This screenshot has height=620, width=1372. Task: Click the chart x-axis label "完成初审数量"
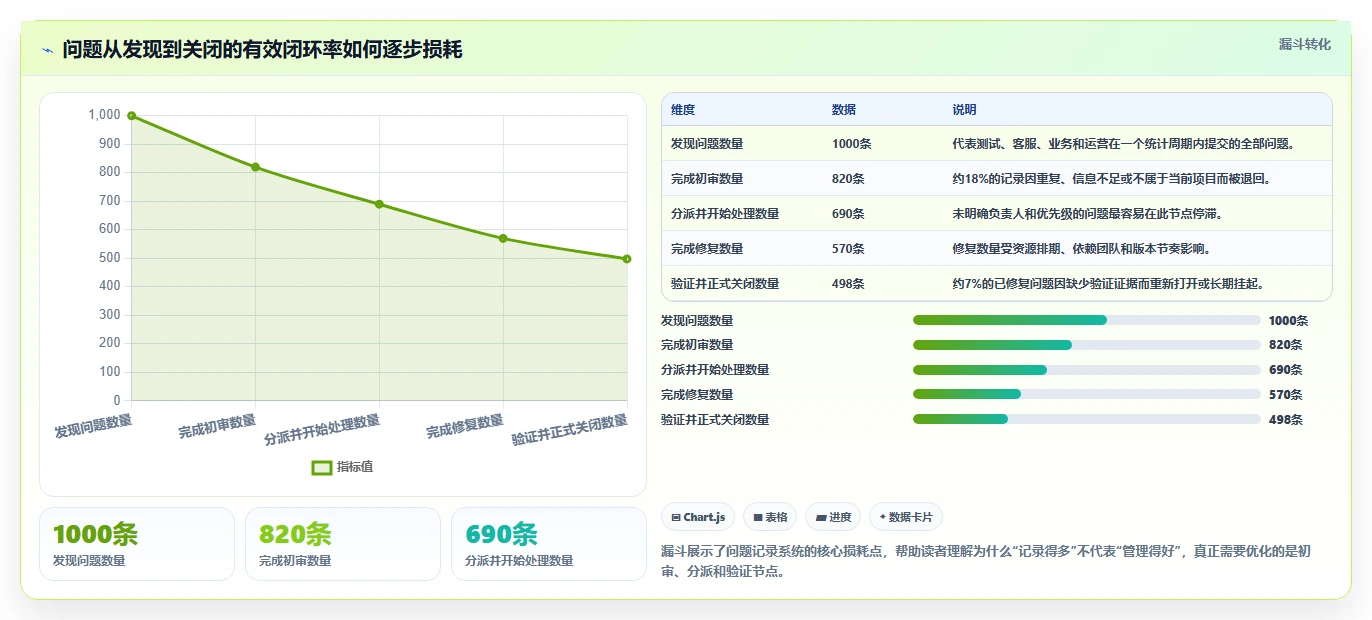217,426
